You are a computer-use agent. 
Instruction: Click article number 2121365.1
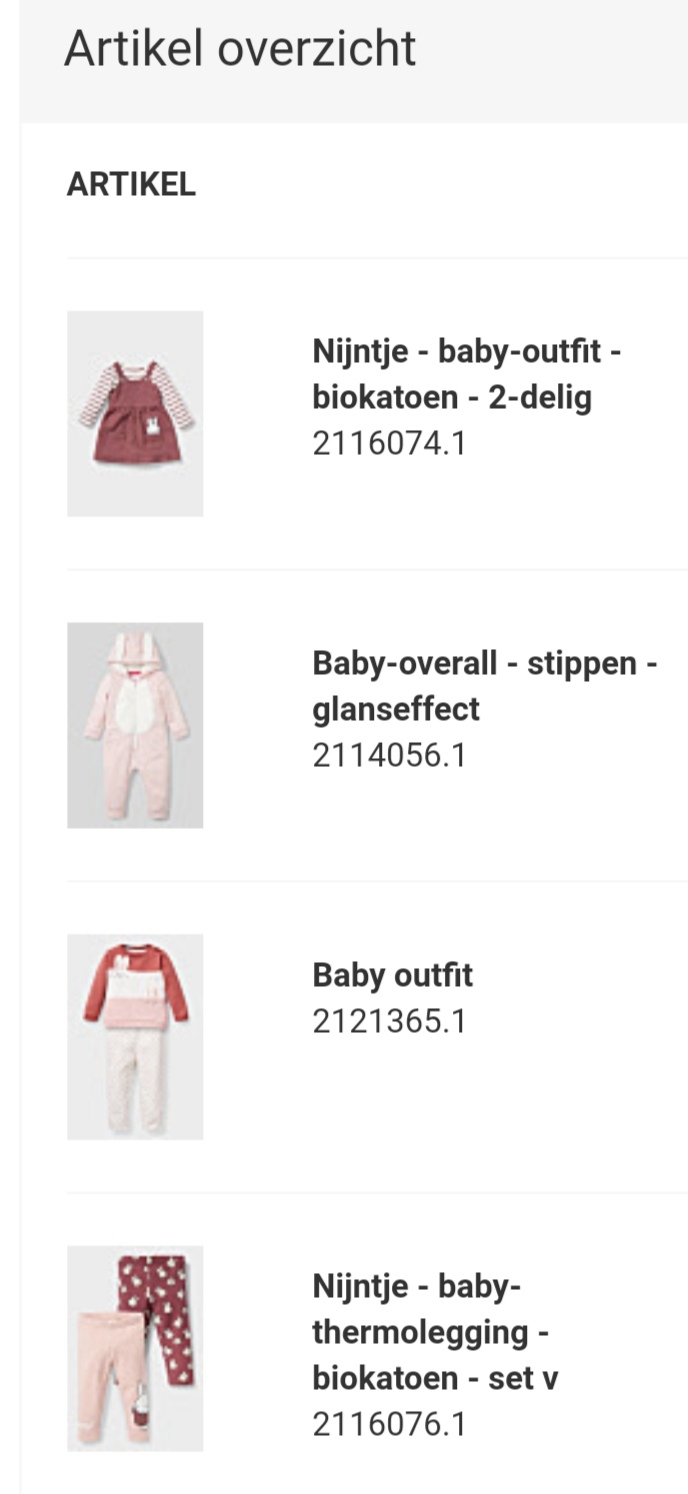coord(389,1021)
